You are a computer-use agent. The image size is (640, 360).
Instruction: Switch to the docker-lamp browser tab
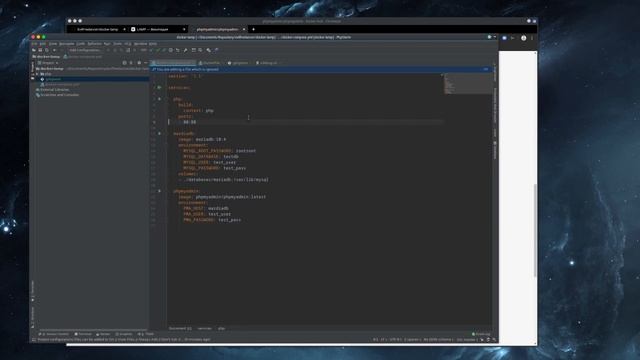(98, 29)
